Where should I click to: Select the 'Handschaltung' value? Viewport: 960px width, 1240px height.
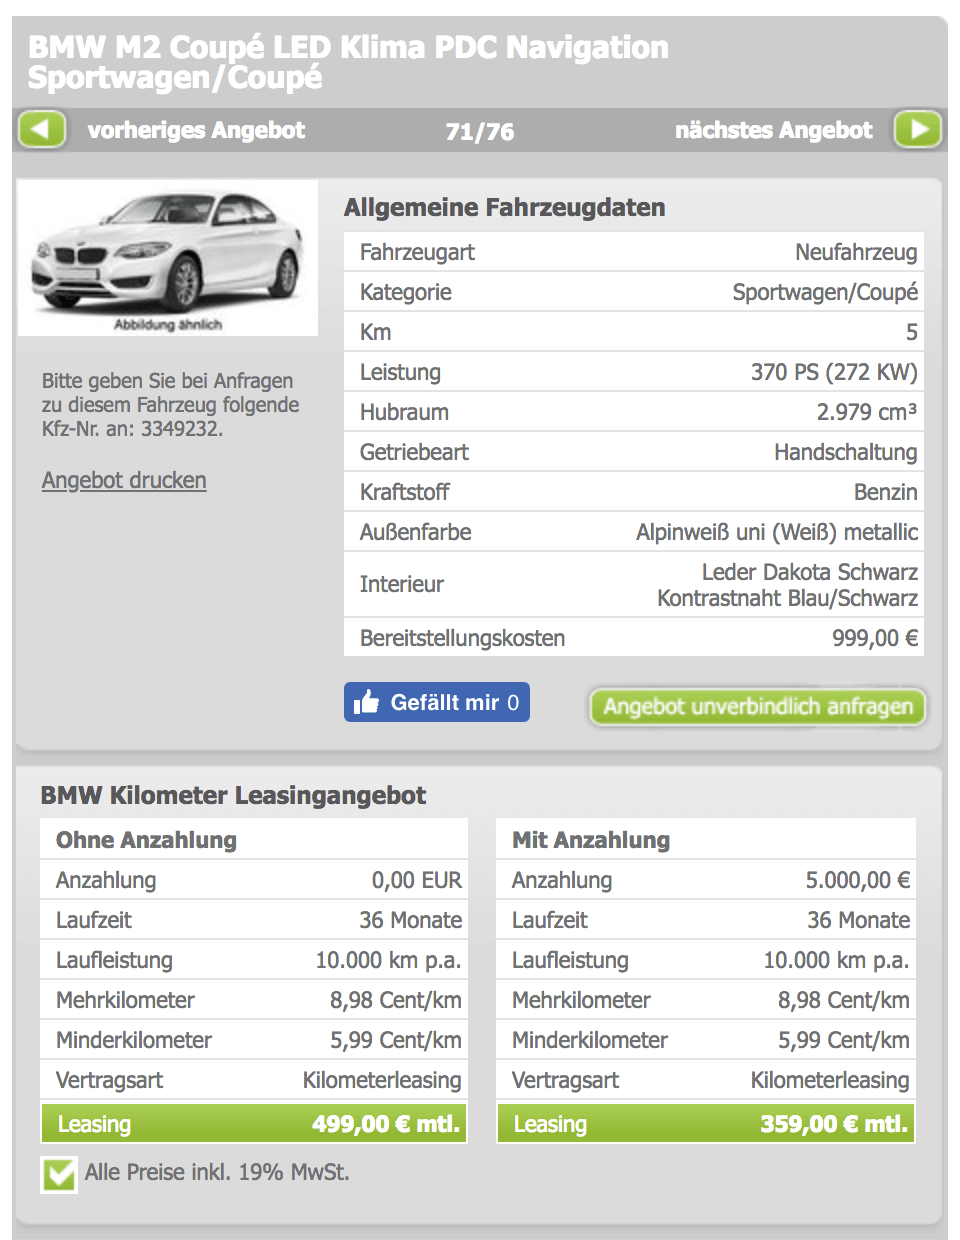[x=846, y=452]
